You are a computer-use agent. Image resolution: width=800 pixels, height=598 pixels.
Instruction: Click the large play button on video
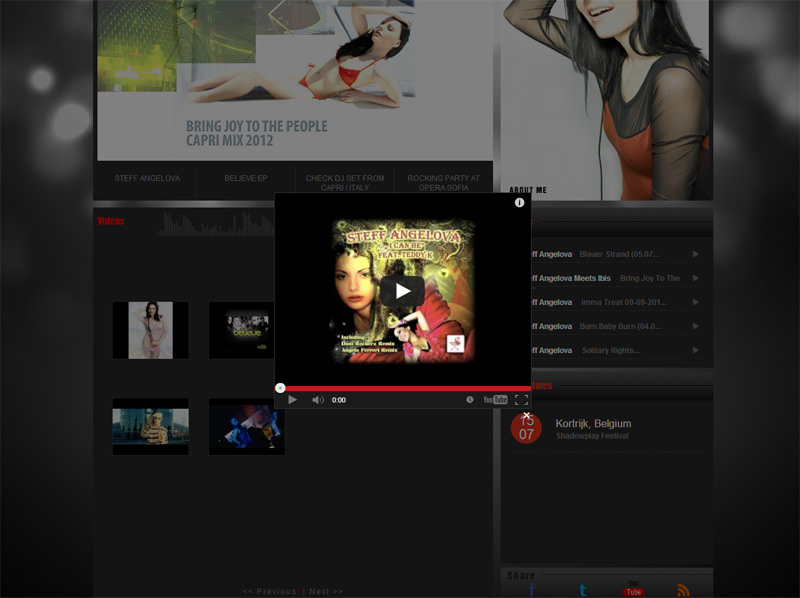tap(402, 291)
